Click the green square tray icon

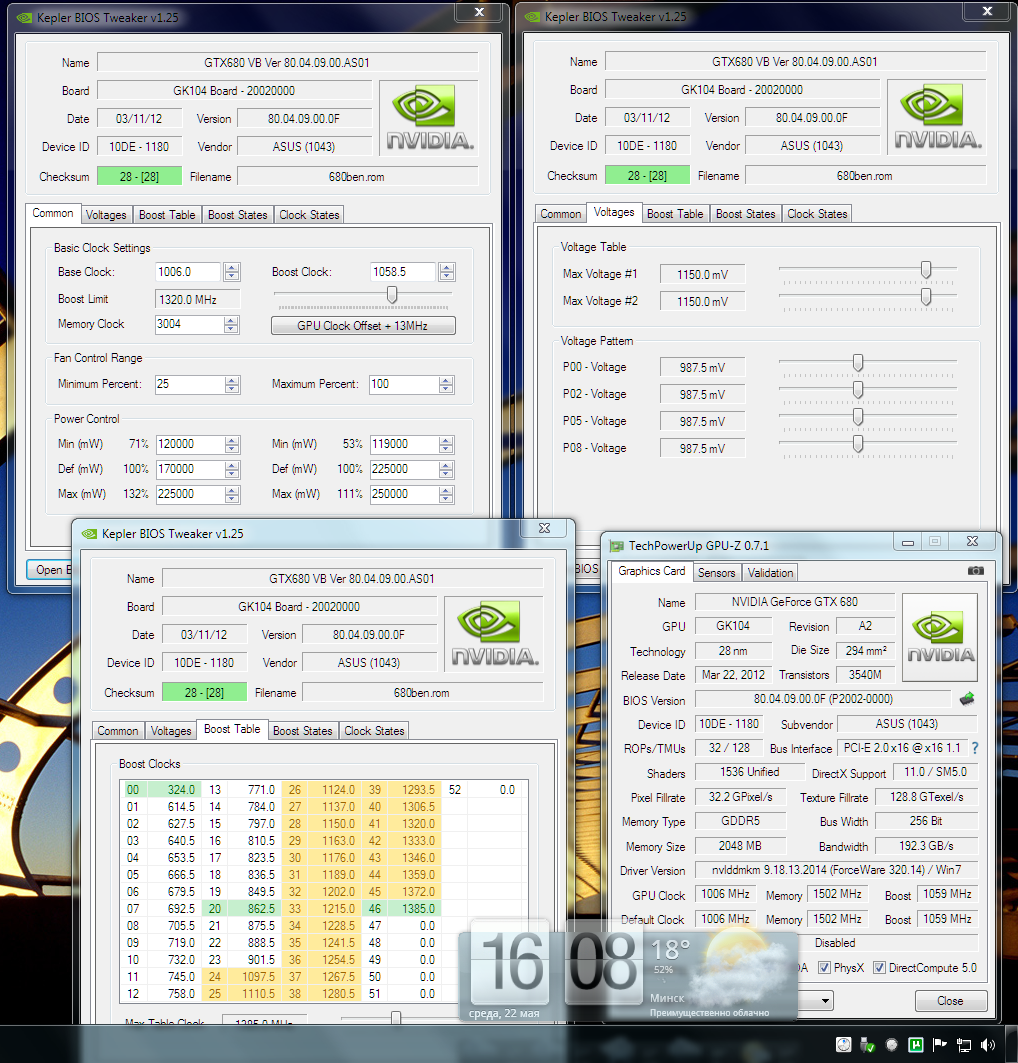(x=914, y=1045)
